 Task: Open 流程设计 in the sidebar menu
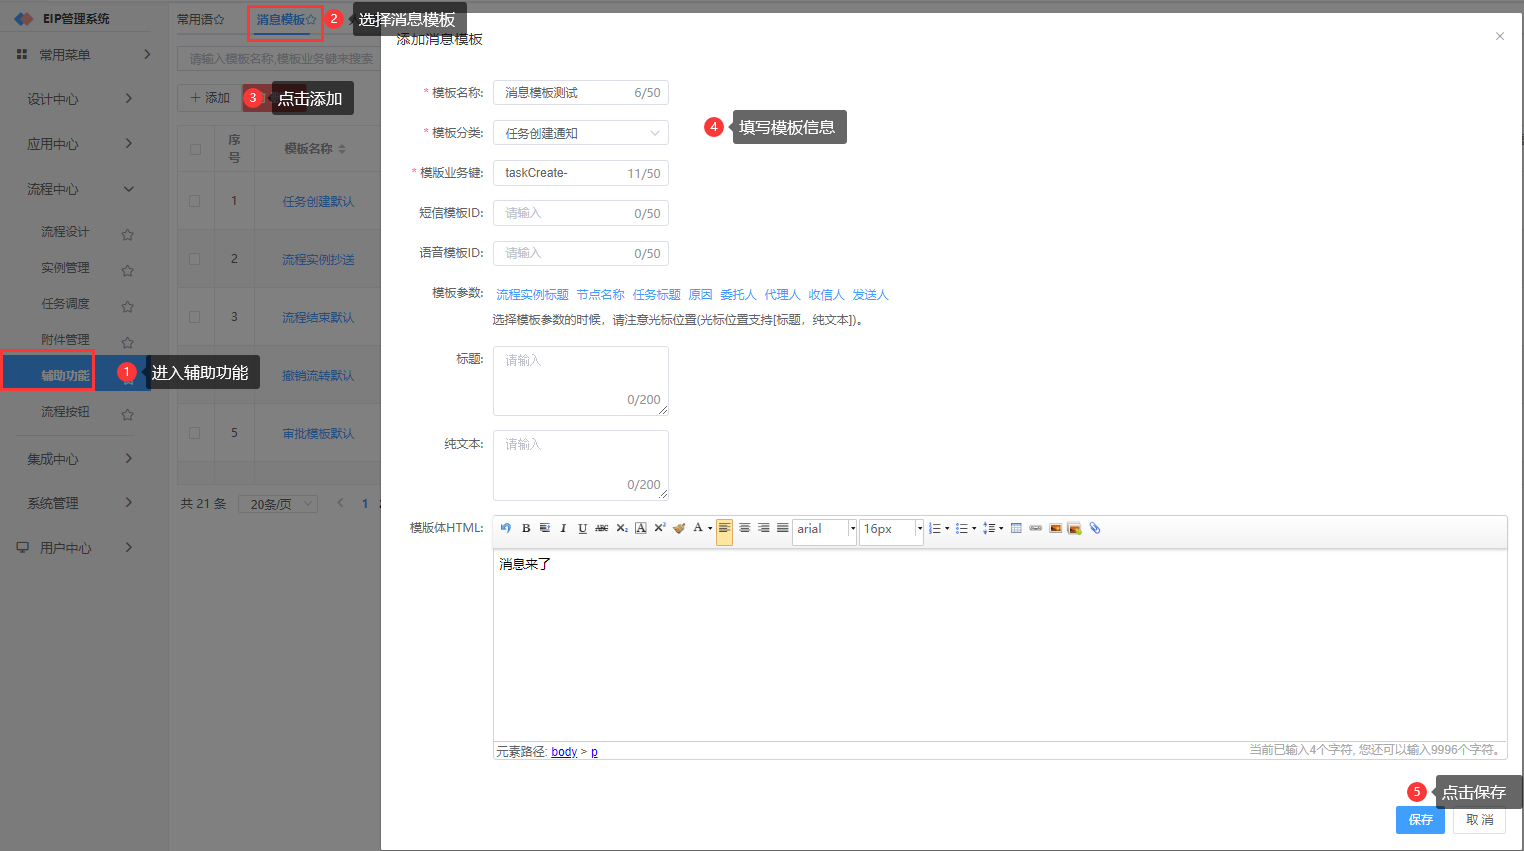click(65, 232)
